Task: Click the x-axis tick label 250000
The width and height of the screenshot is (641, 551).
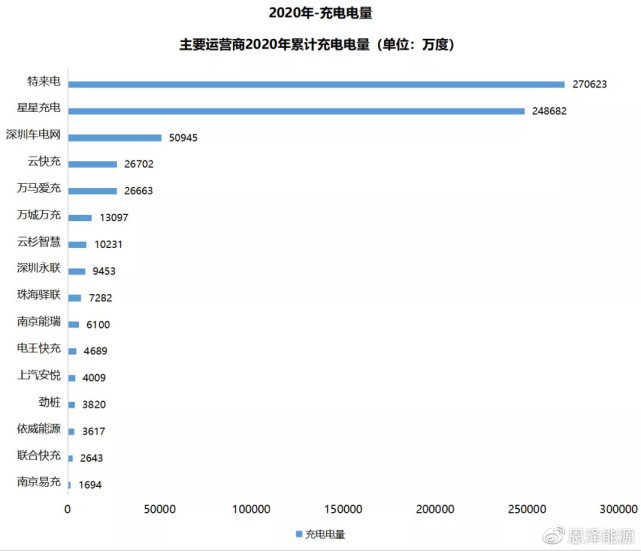Action: (527, 509)
